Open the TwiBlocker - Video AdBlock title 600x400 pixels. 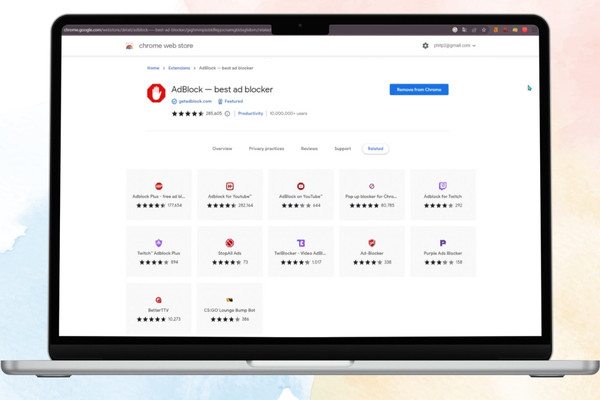[300, 253]
